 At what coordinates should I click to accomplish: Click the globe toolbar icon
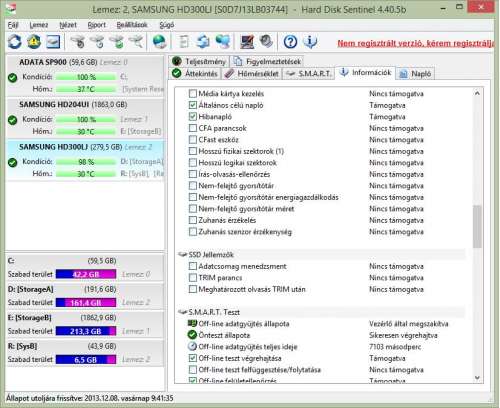coord(159,42)
